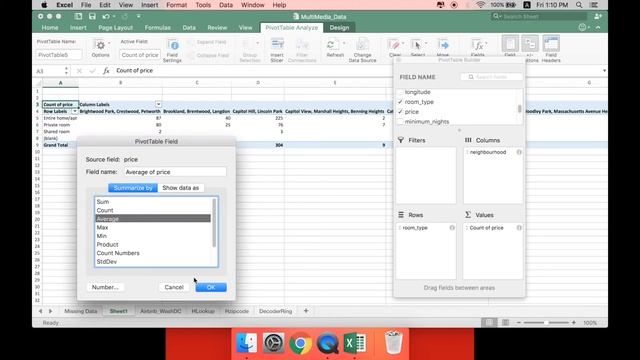Screen dimensions: 640x360
Task: Open Finder from the Dock
Action: [x=247, y=343]
